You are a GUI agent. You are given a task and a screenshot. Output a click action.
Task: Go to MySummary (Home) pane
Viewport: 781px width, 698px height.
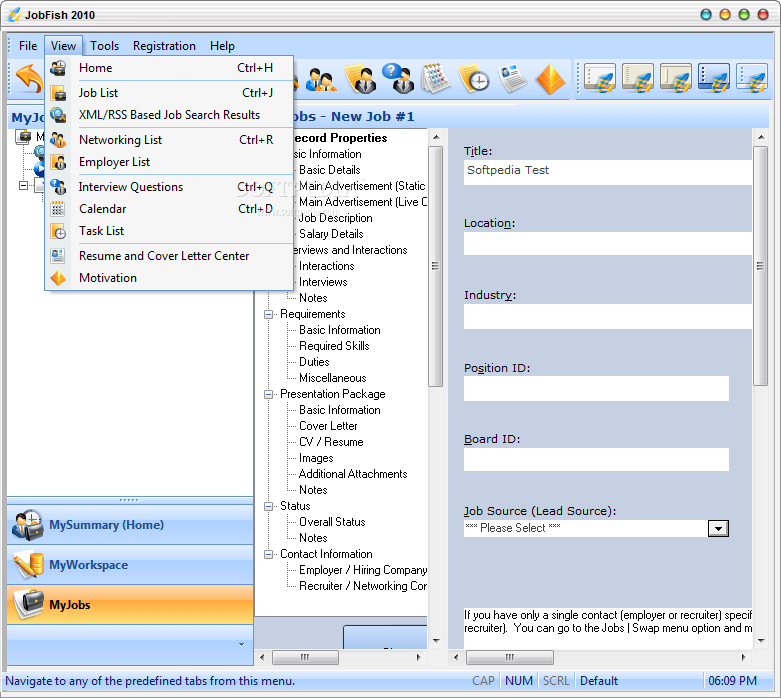click(x=130, y=525)
